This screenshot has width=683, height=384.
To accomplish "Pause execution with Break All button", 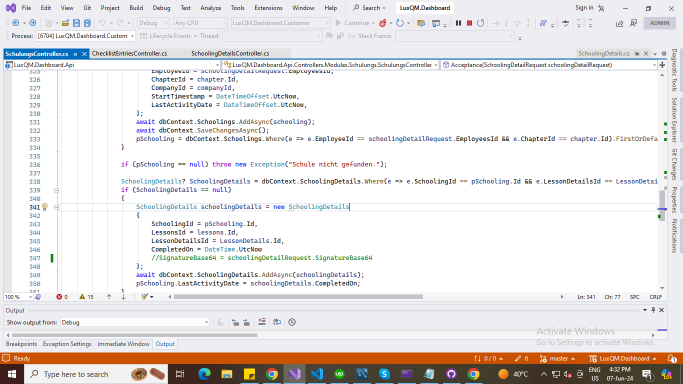I will click(458, 23).
